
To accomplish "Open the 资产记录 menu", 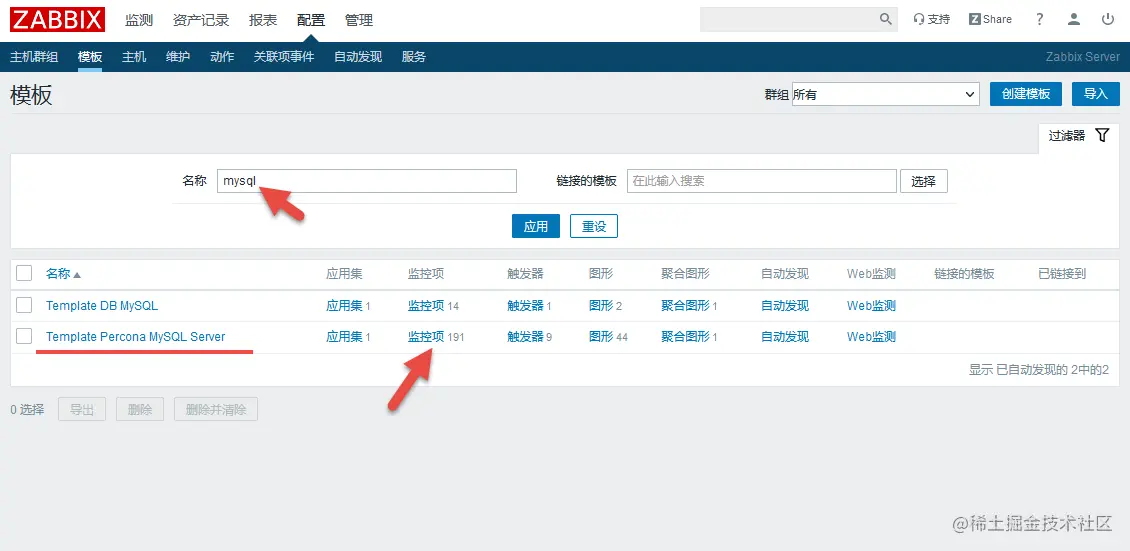I will [201, 20].
